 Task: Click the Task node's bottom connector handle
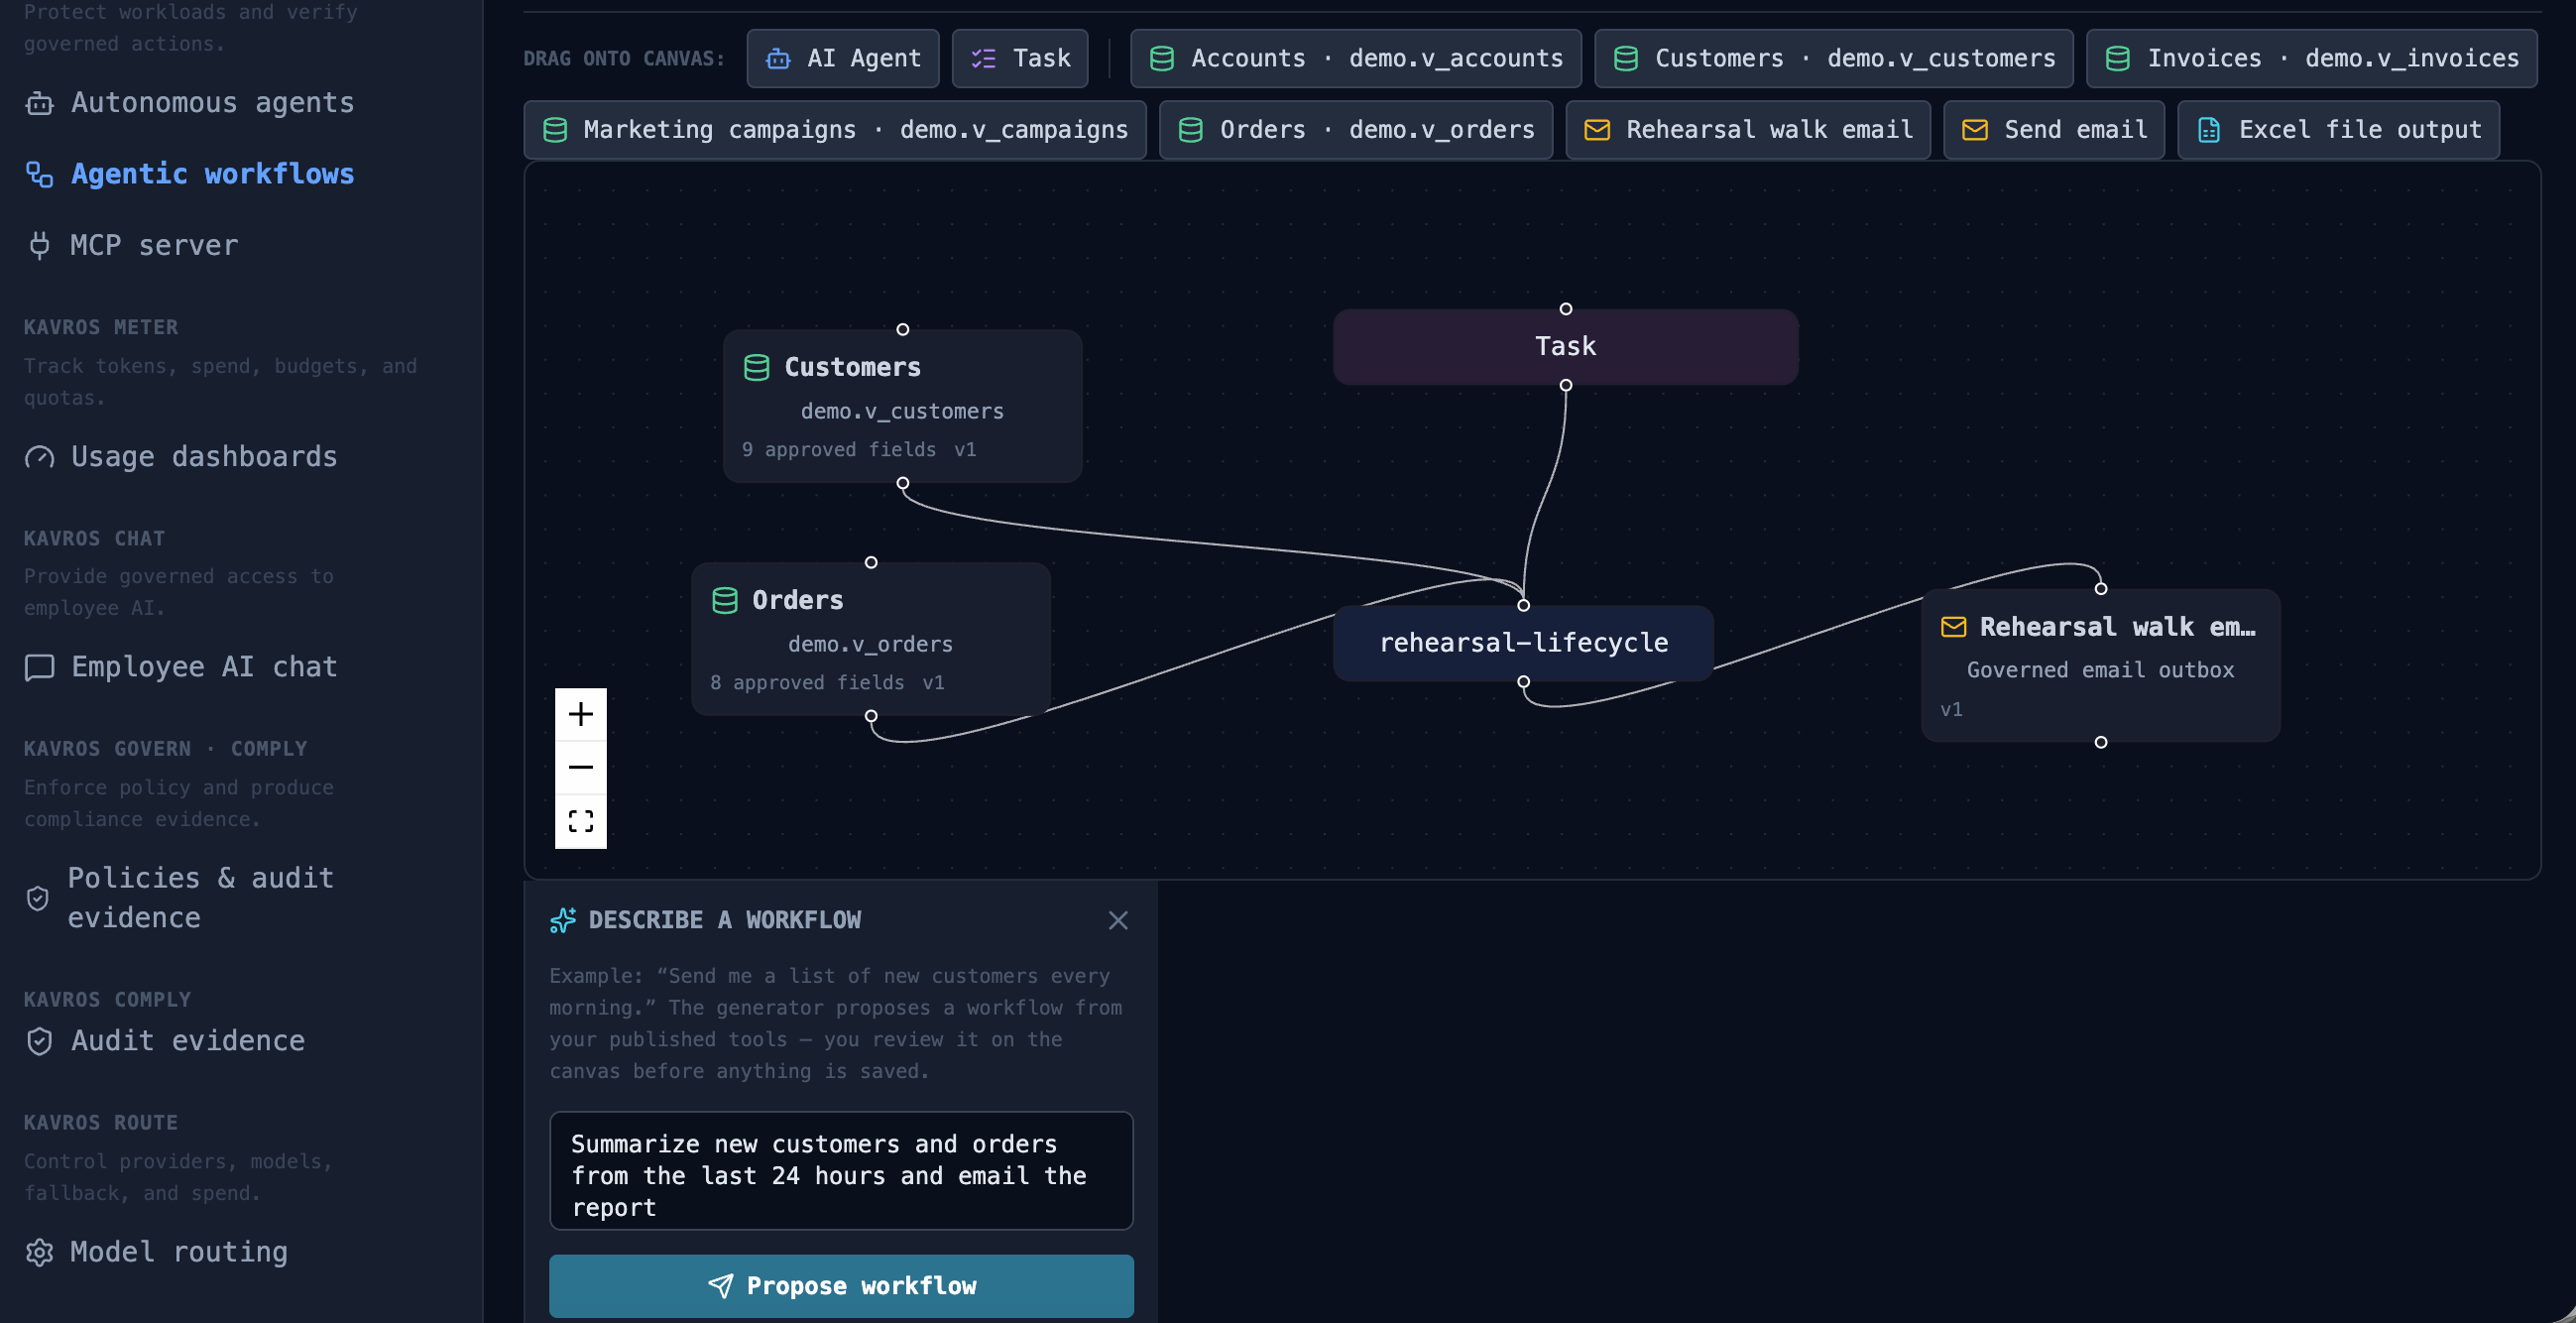tap(1566, 385)
